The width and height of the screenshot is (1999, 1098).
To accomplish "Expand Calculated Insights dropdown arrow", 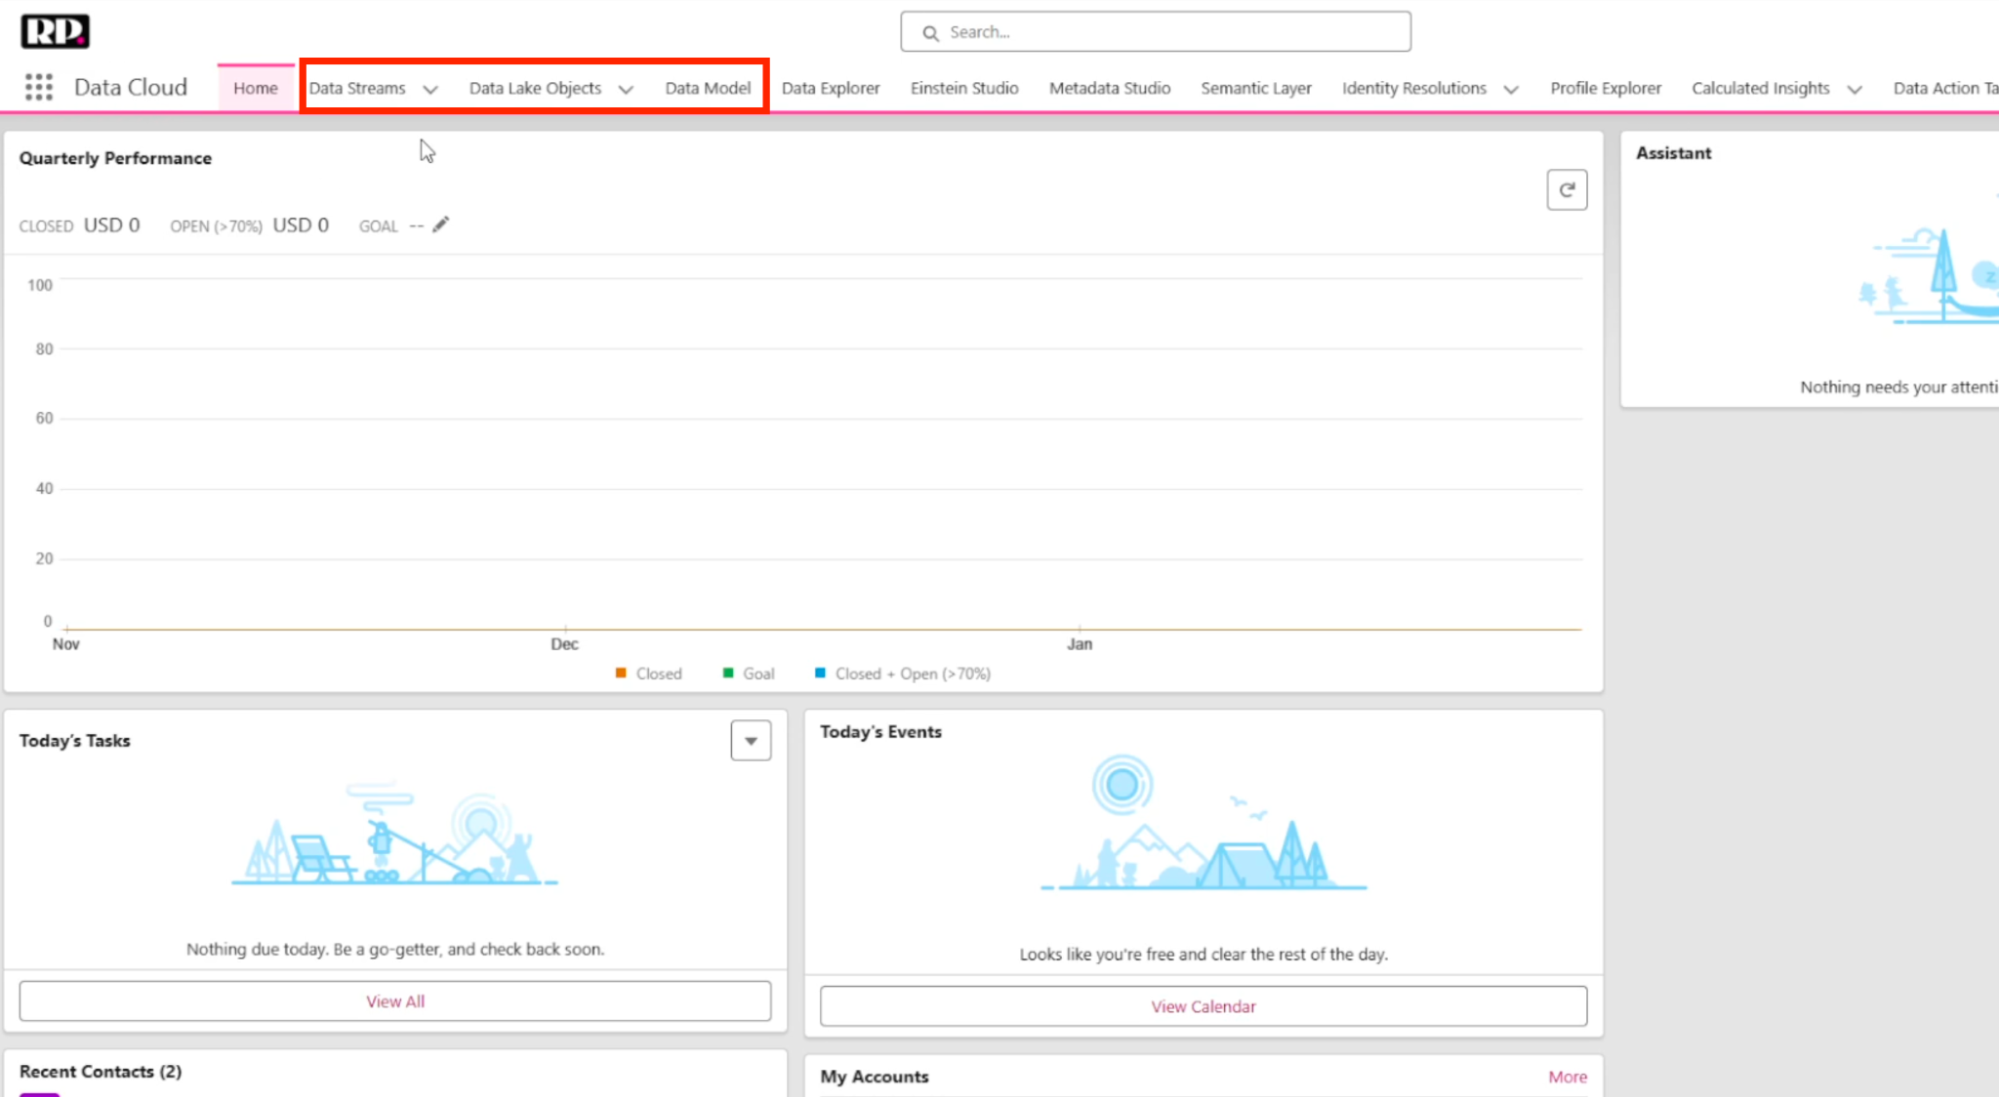I will [1854, 89].
